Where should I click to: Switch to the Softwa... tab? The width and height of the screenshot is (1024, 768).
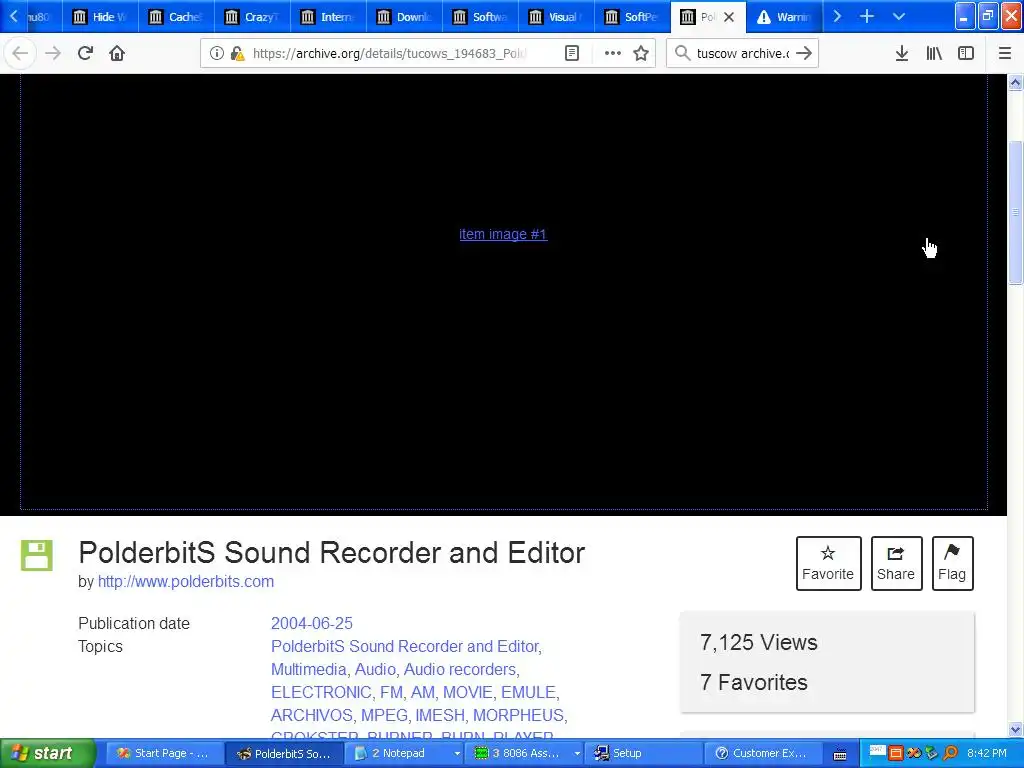(x=481, y=16)
